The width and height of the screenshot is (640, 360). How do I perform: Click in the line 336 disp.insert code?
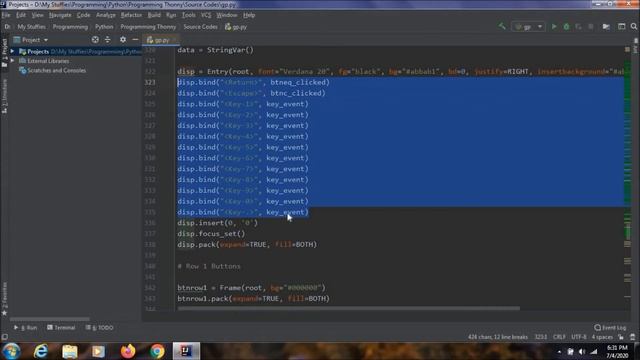point(218,223)
